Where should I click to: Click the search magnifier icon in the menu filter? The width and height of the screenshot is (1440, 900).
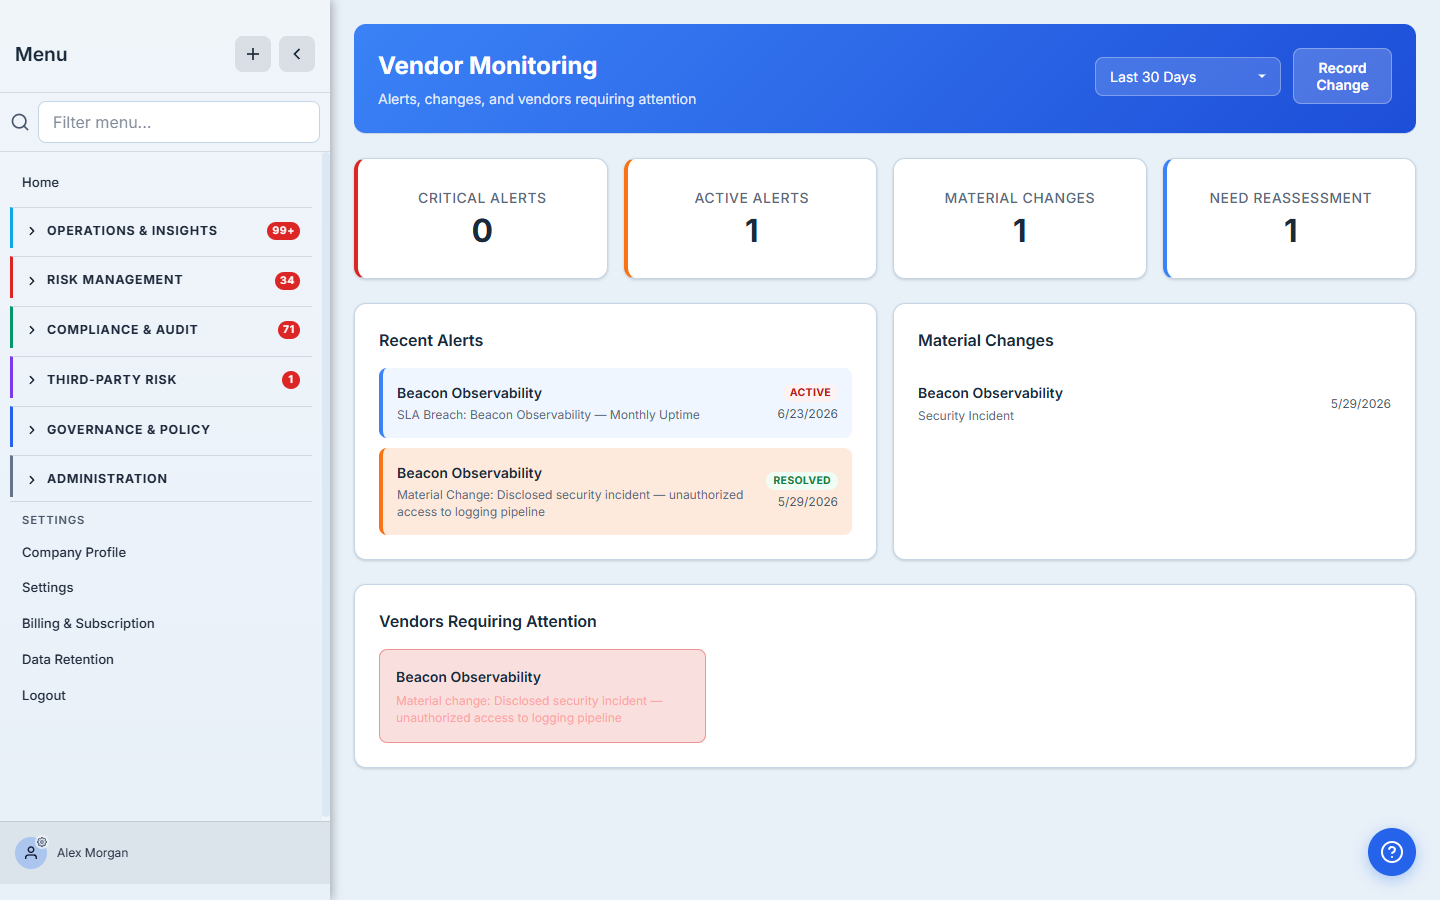tap(20, 122)
